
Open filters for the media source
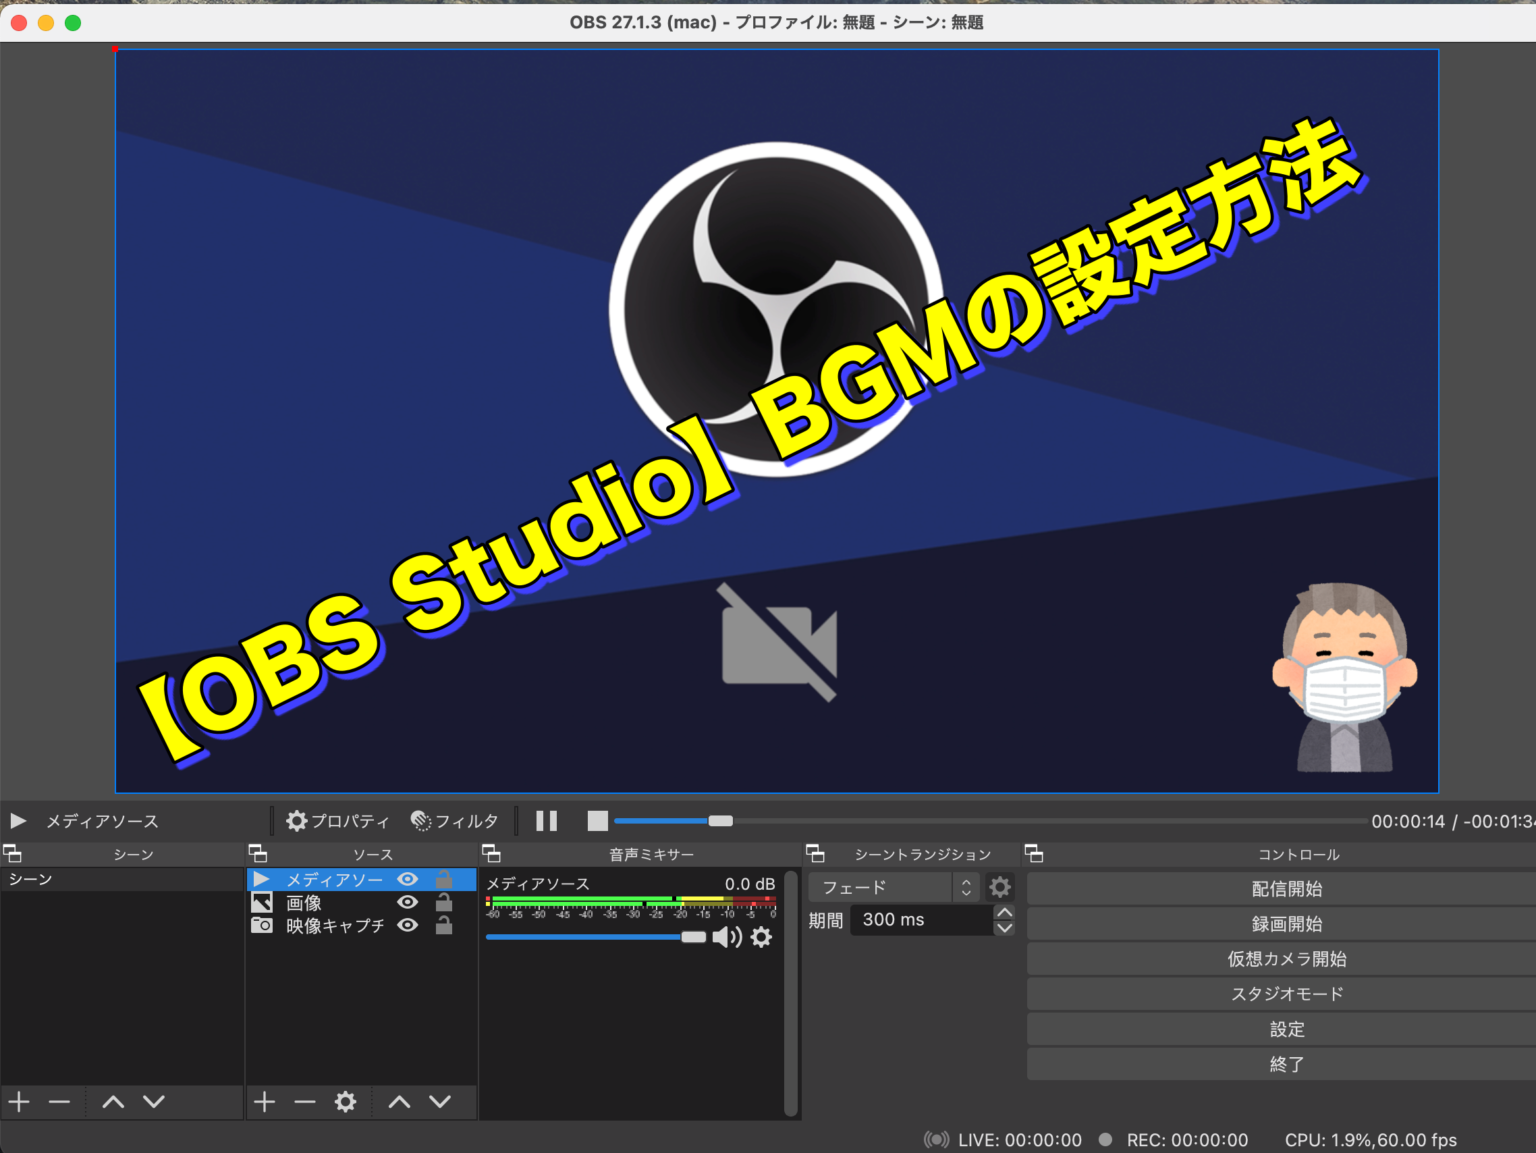point(455,821)
